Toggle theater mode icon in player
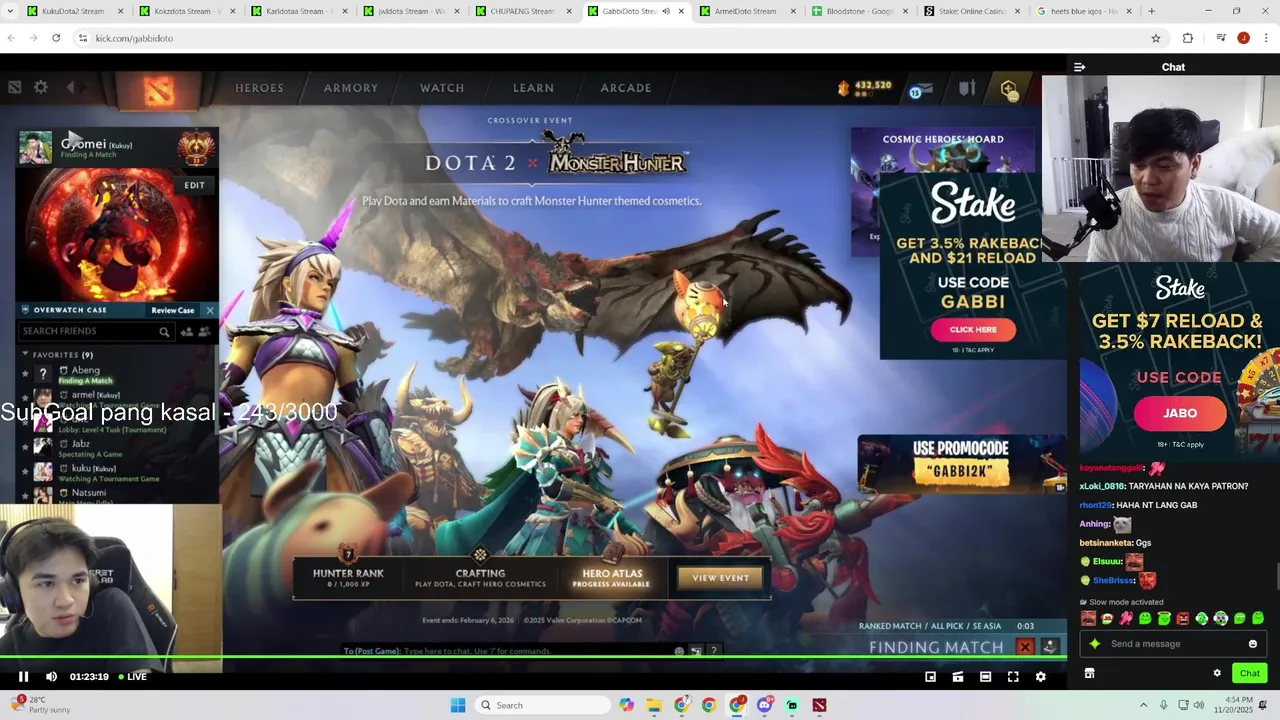 pyautogui.click(x=985, y=677)
